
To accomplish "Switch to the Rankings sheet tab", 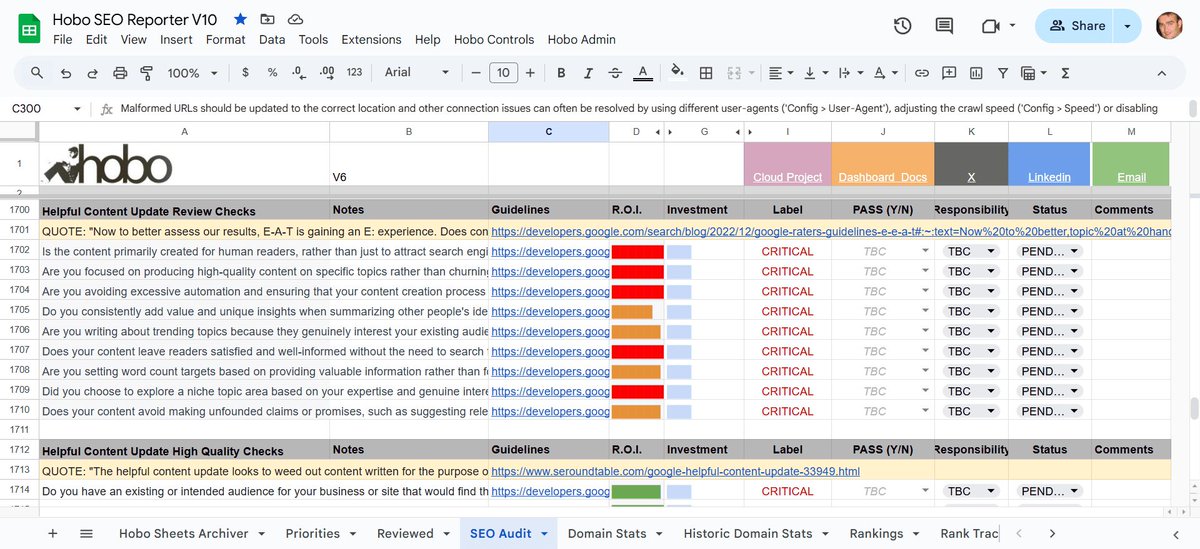I will point(877,533).
